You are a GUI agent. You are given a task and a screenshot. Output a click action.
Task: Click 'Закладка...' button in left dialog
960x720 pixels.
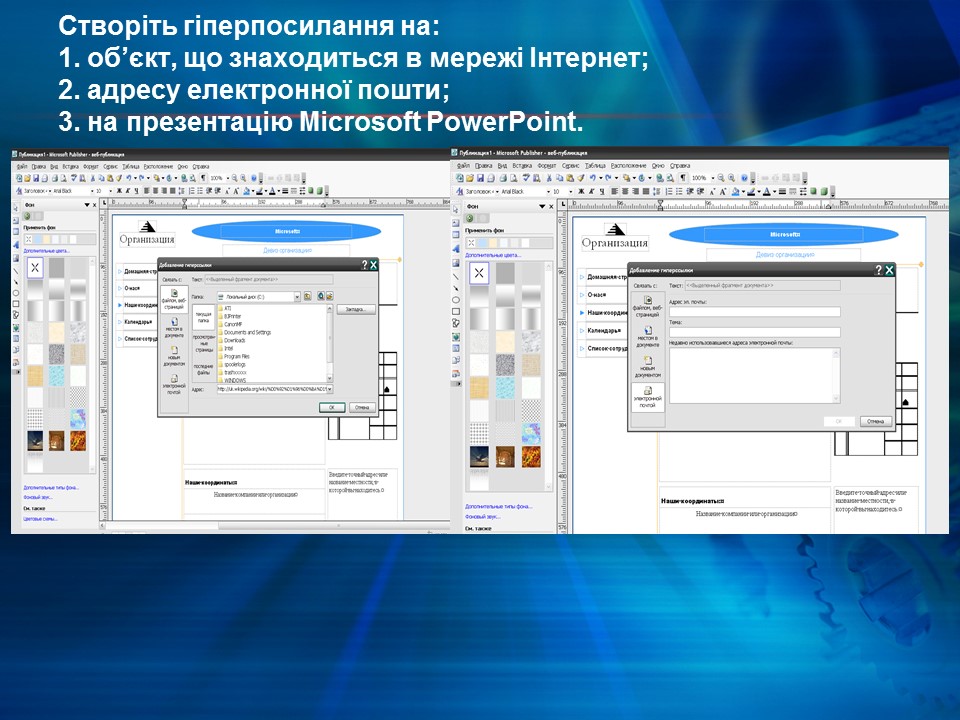pos(356,309)
